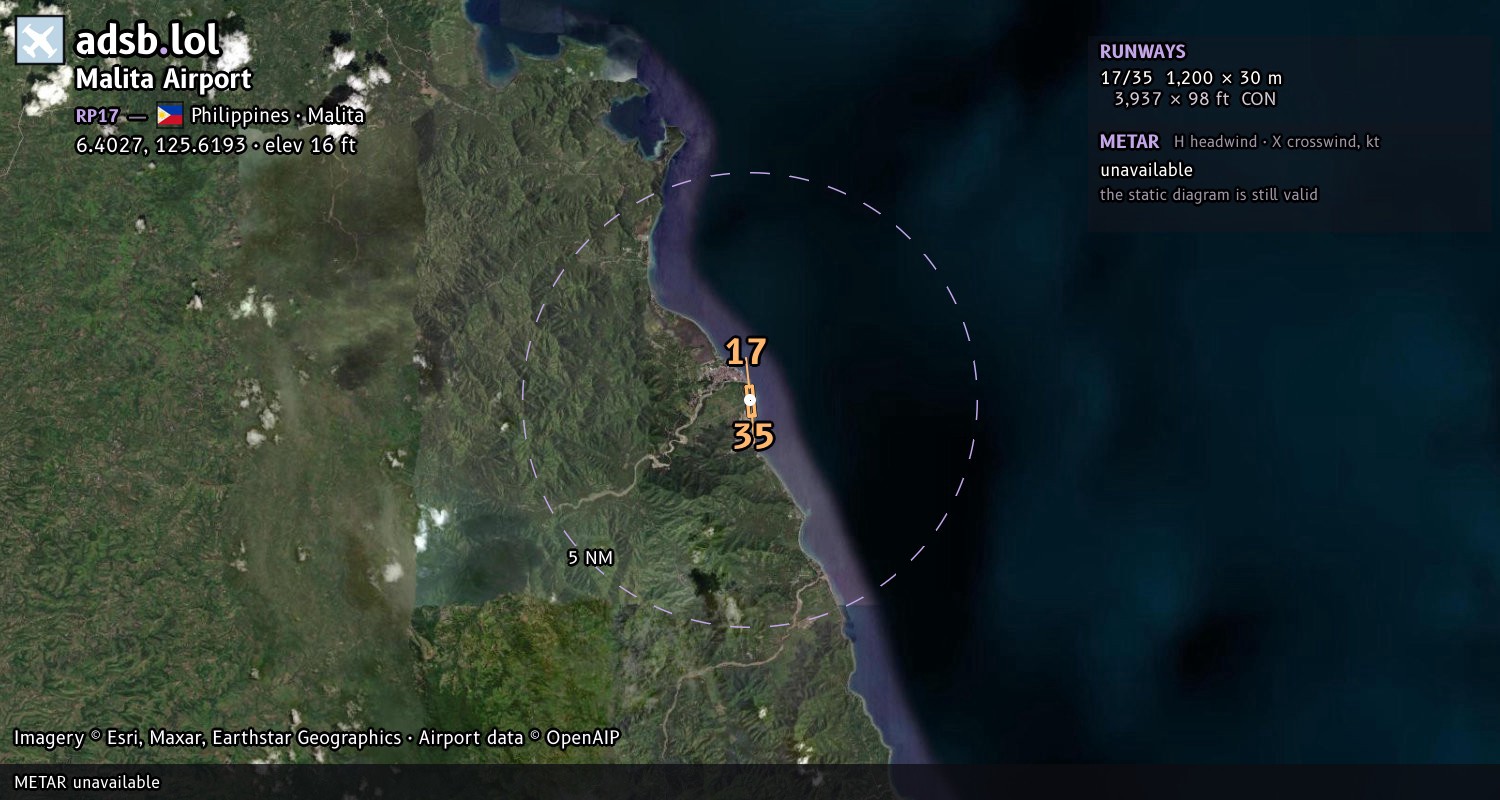Click the 17/35 1,200 × 30 m runway entry
The height and width of the screenshot is (800, 1500).
tap(1191, 78)
